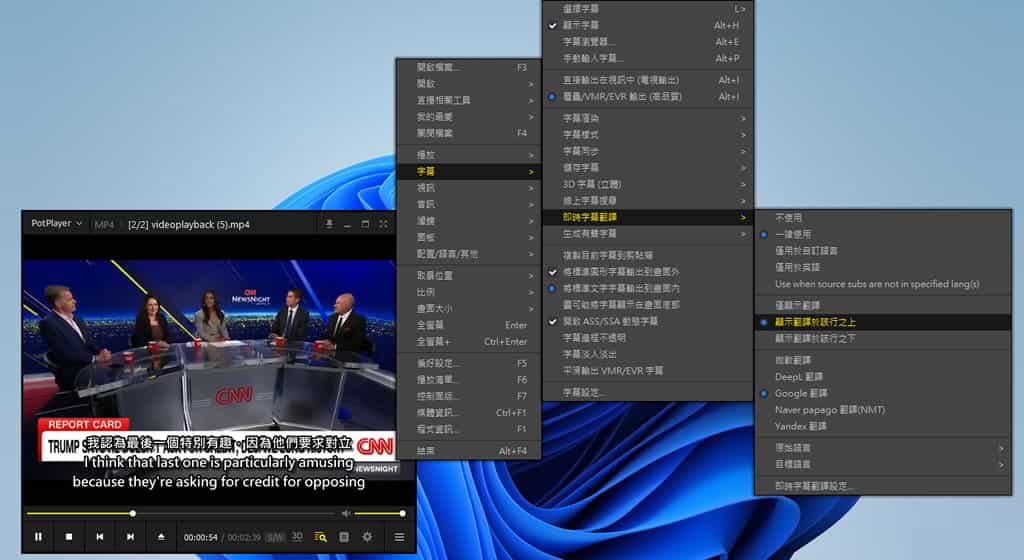Select Naver papago 翻譯(NMT) engine

point(882,409)
